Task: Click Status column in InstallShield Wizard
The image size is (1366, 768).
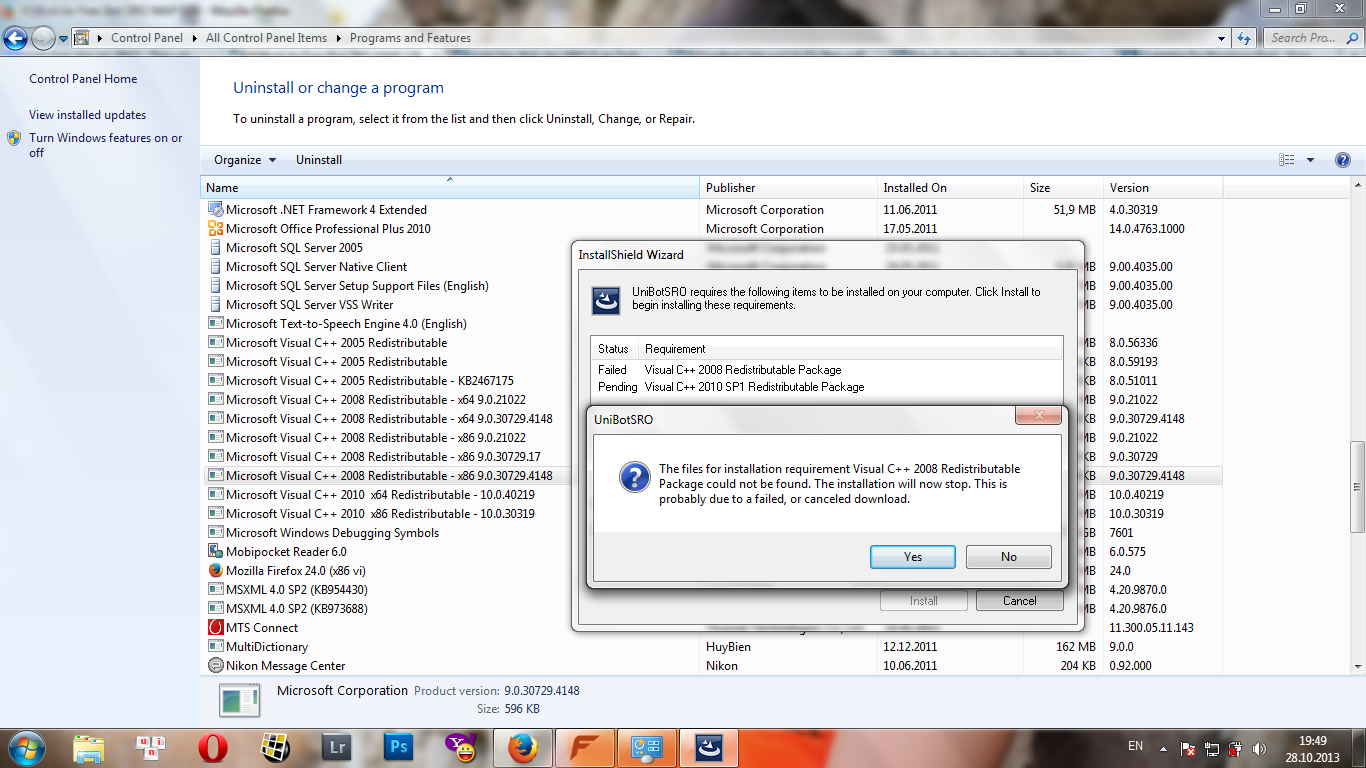Action: (x=615, y=349)
